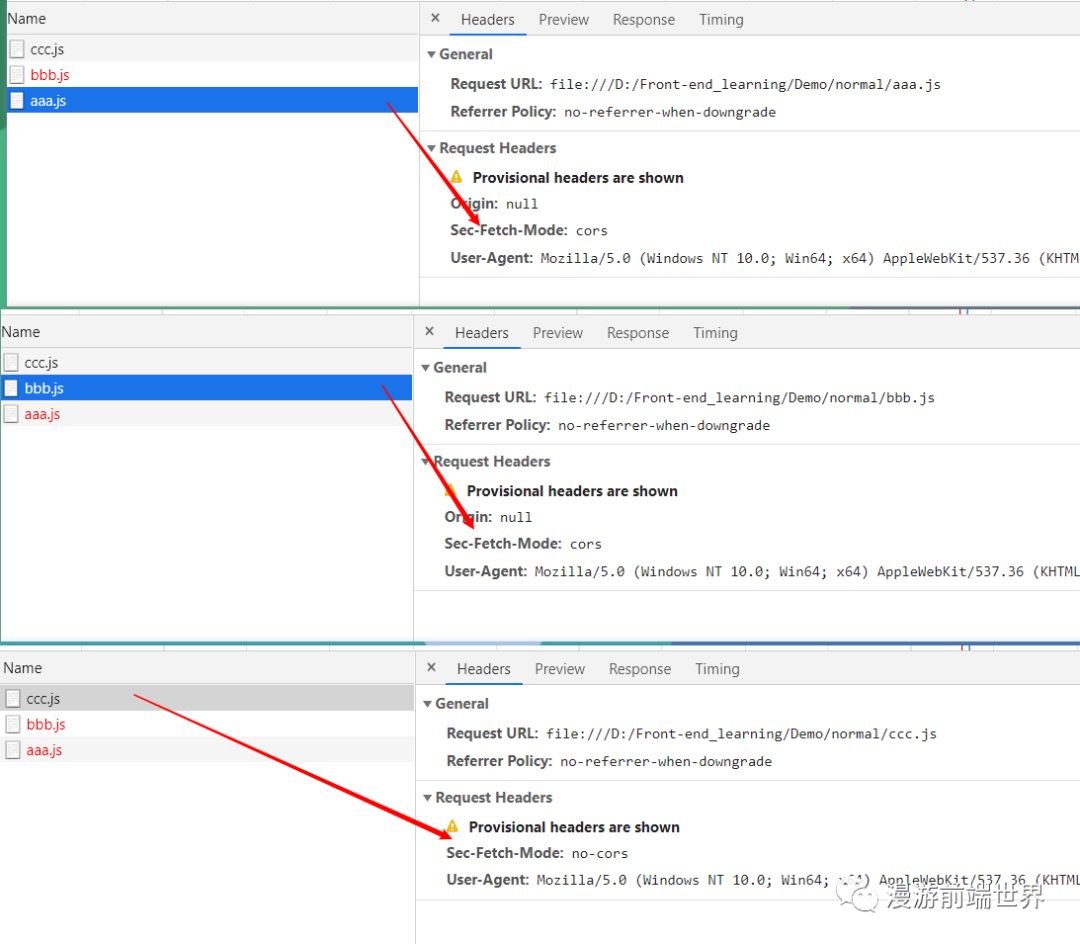Viewport: 1080px width, 944px height.
Task: Select ccc.js in the list where aaa.js is selected
Action: (x=212, y=49)
